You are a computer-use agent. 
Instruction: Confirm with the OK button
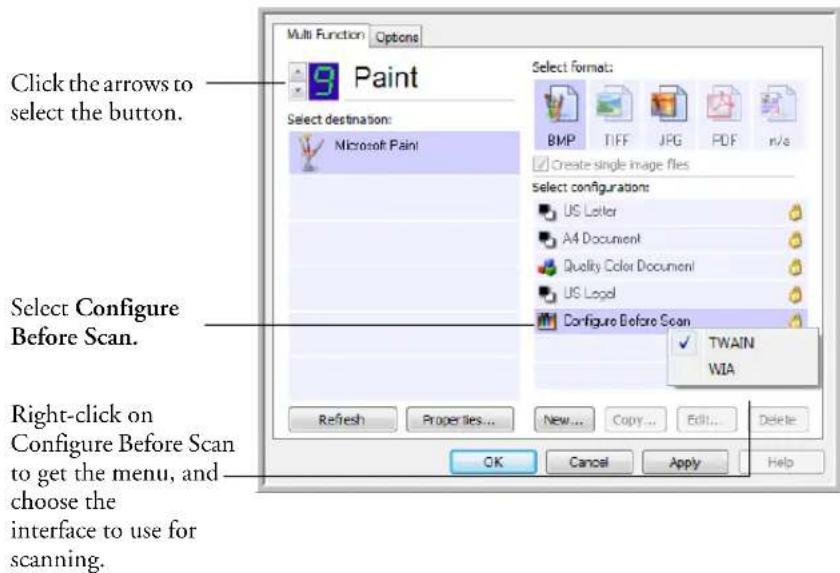pyautogui.click(x=493, y=462)
